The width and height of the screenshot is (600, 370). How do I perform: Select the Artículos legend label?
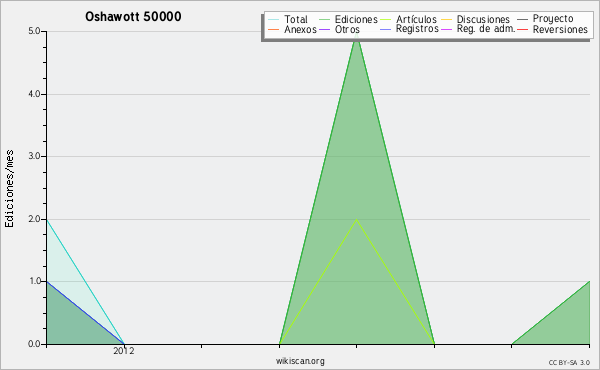coord(416,19)
